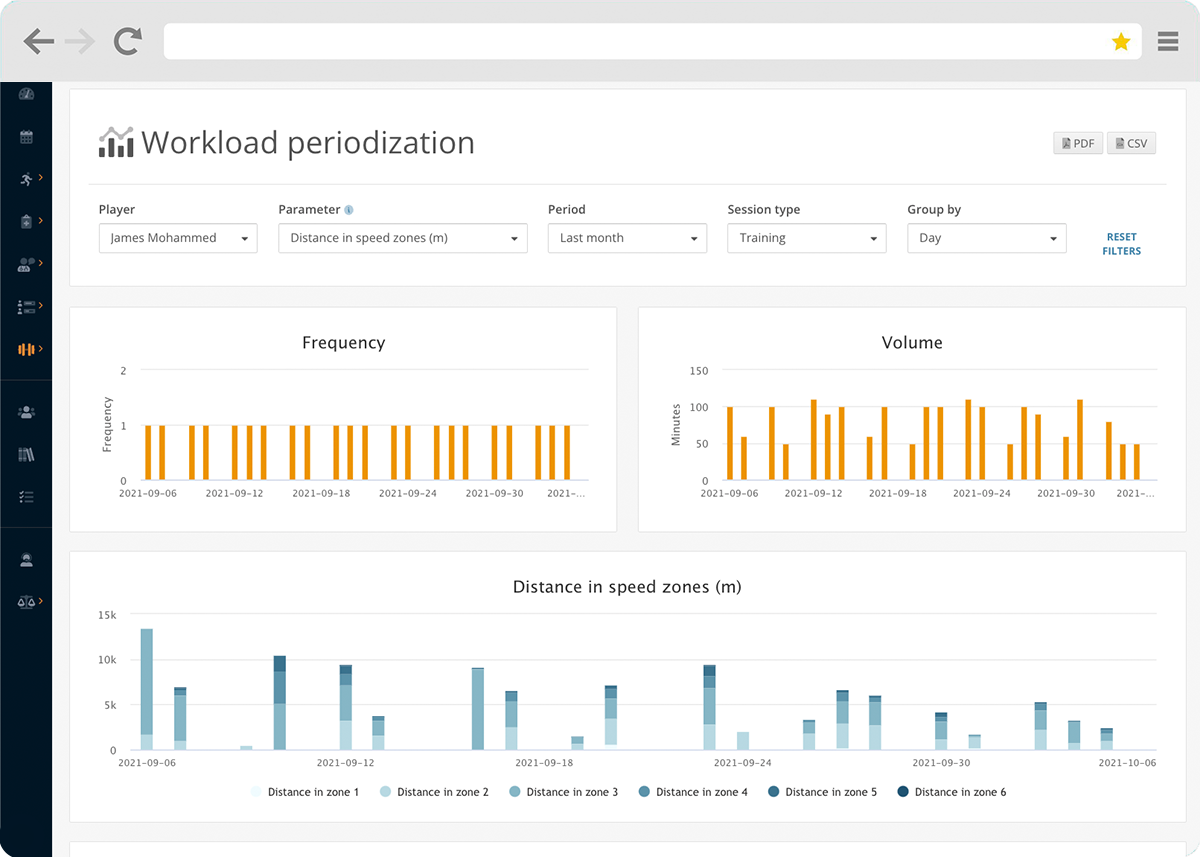Download the data as CSV
This screenshot has width=1200, height=857.
click(x=1131, y=143)
